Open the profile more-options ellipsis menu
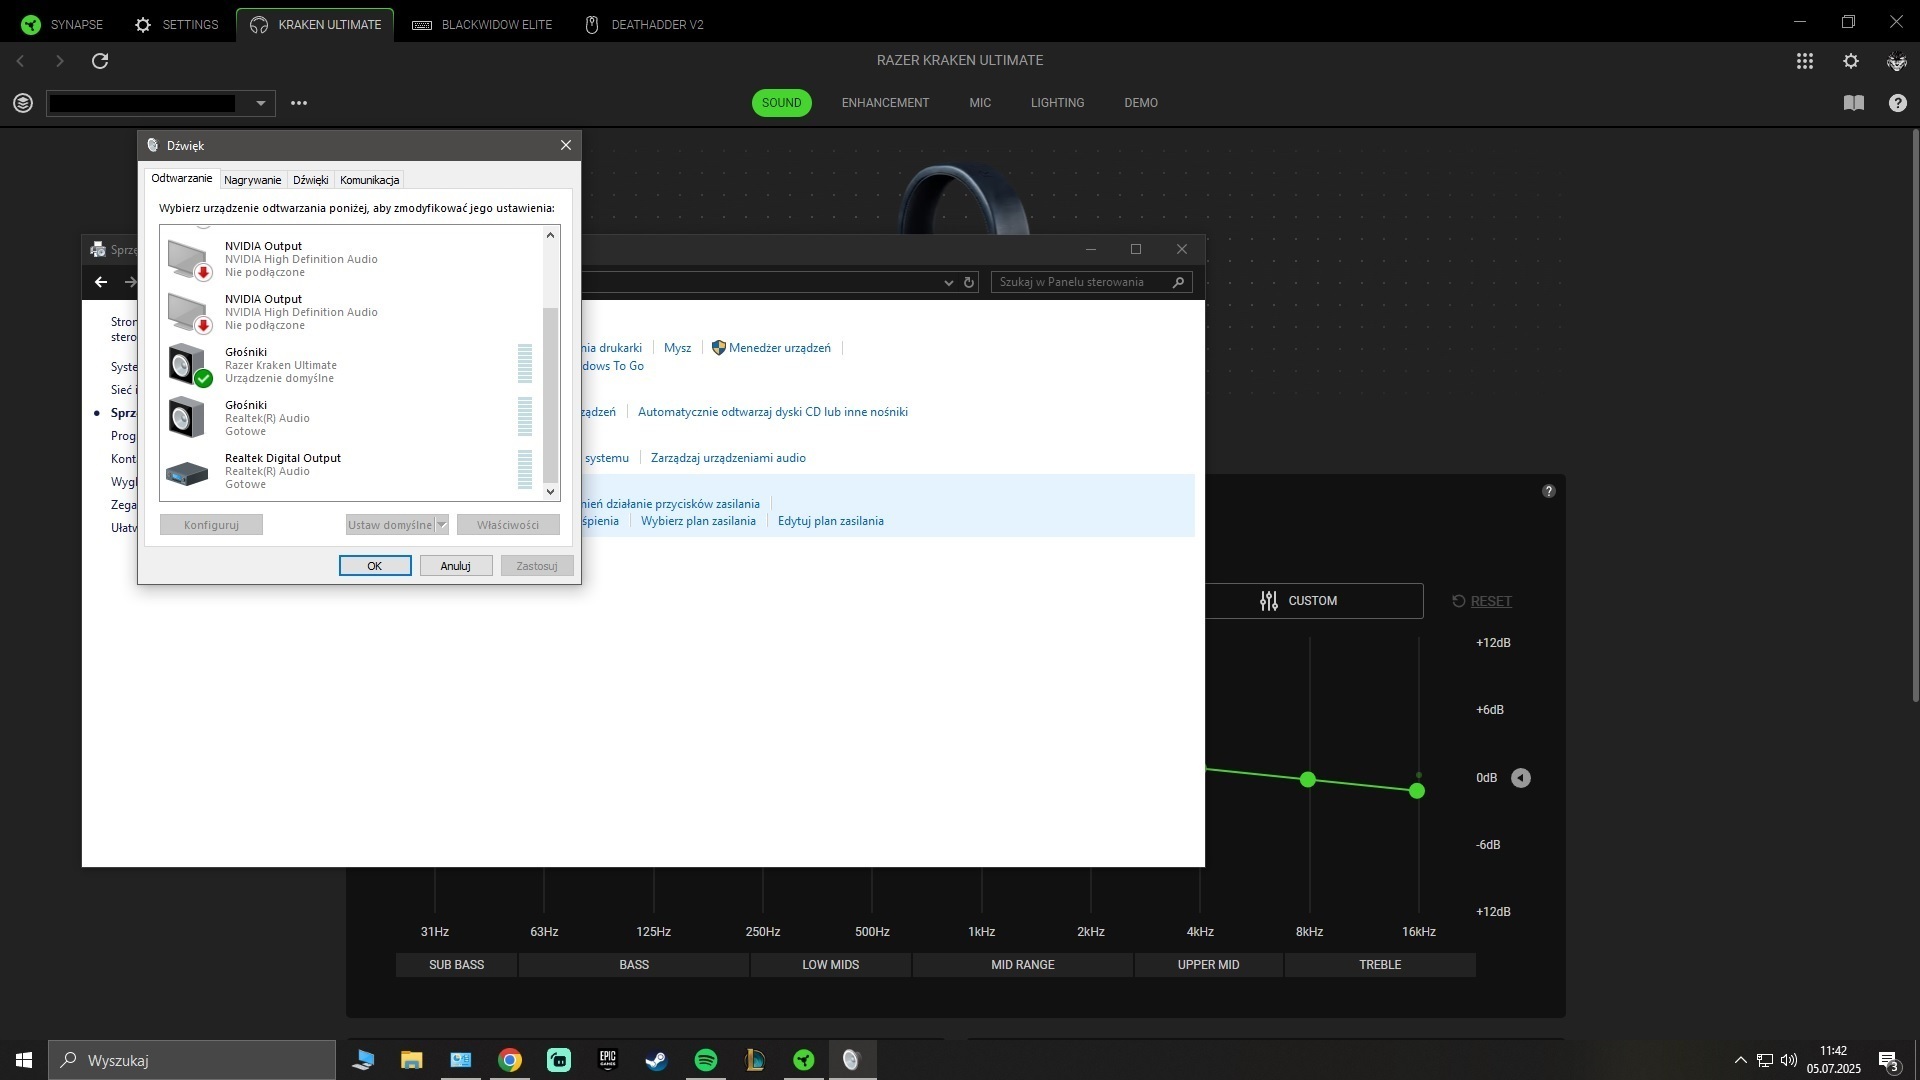The width and height of the screenshot is (1920, 1080). coord(298,103)
